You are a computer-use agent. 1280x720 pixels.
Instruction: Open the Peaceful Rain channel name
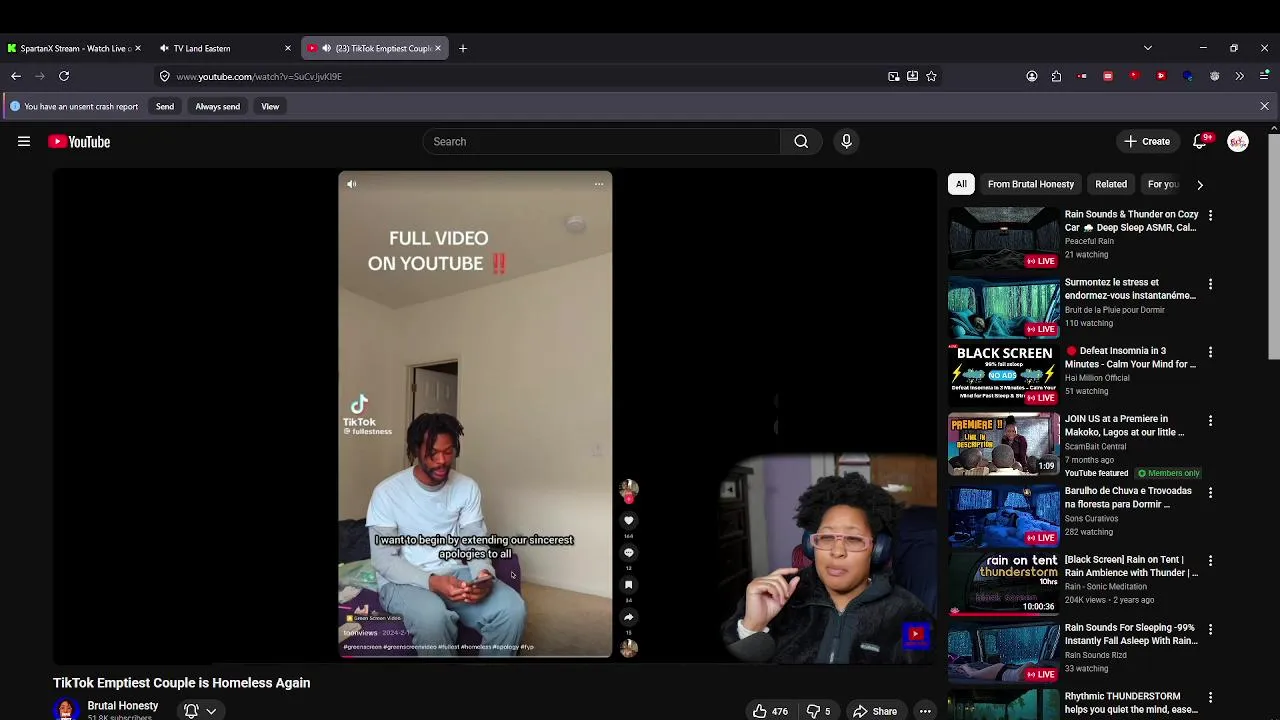[x=1089, y=241]
